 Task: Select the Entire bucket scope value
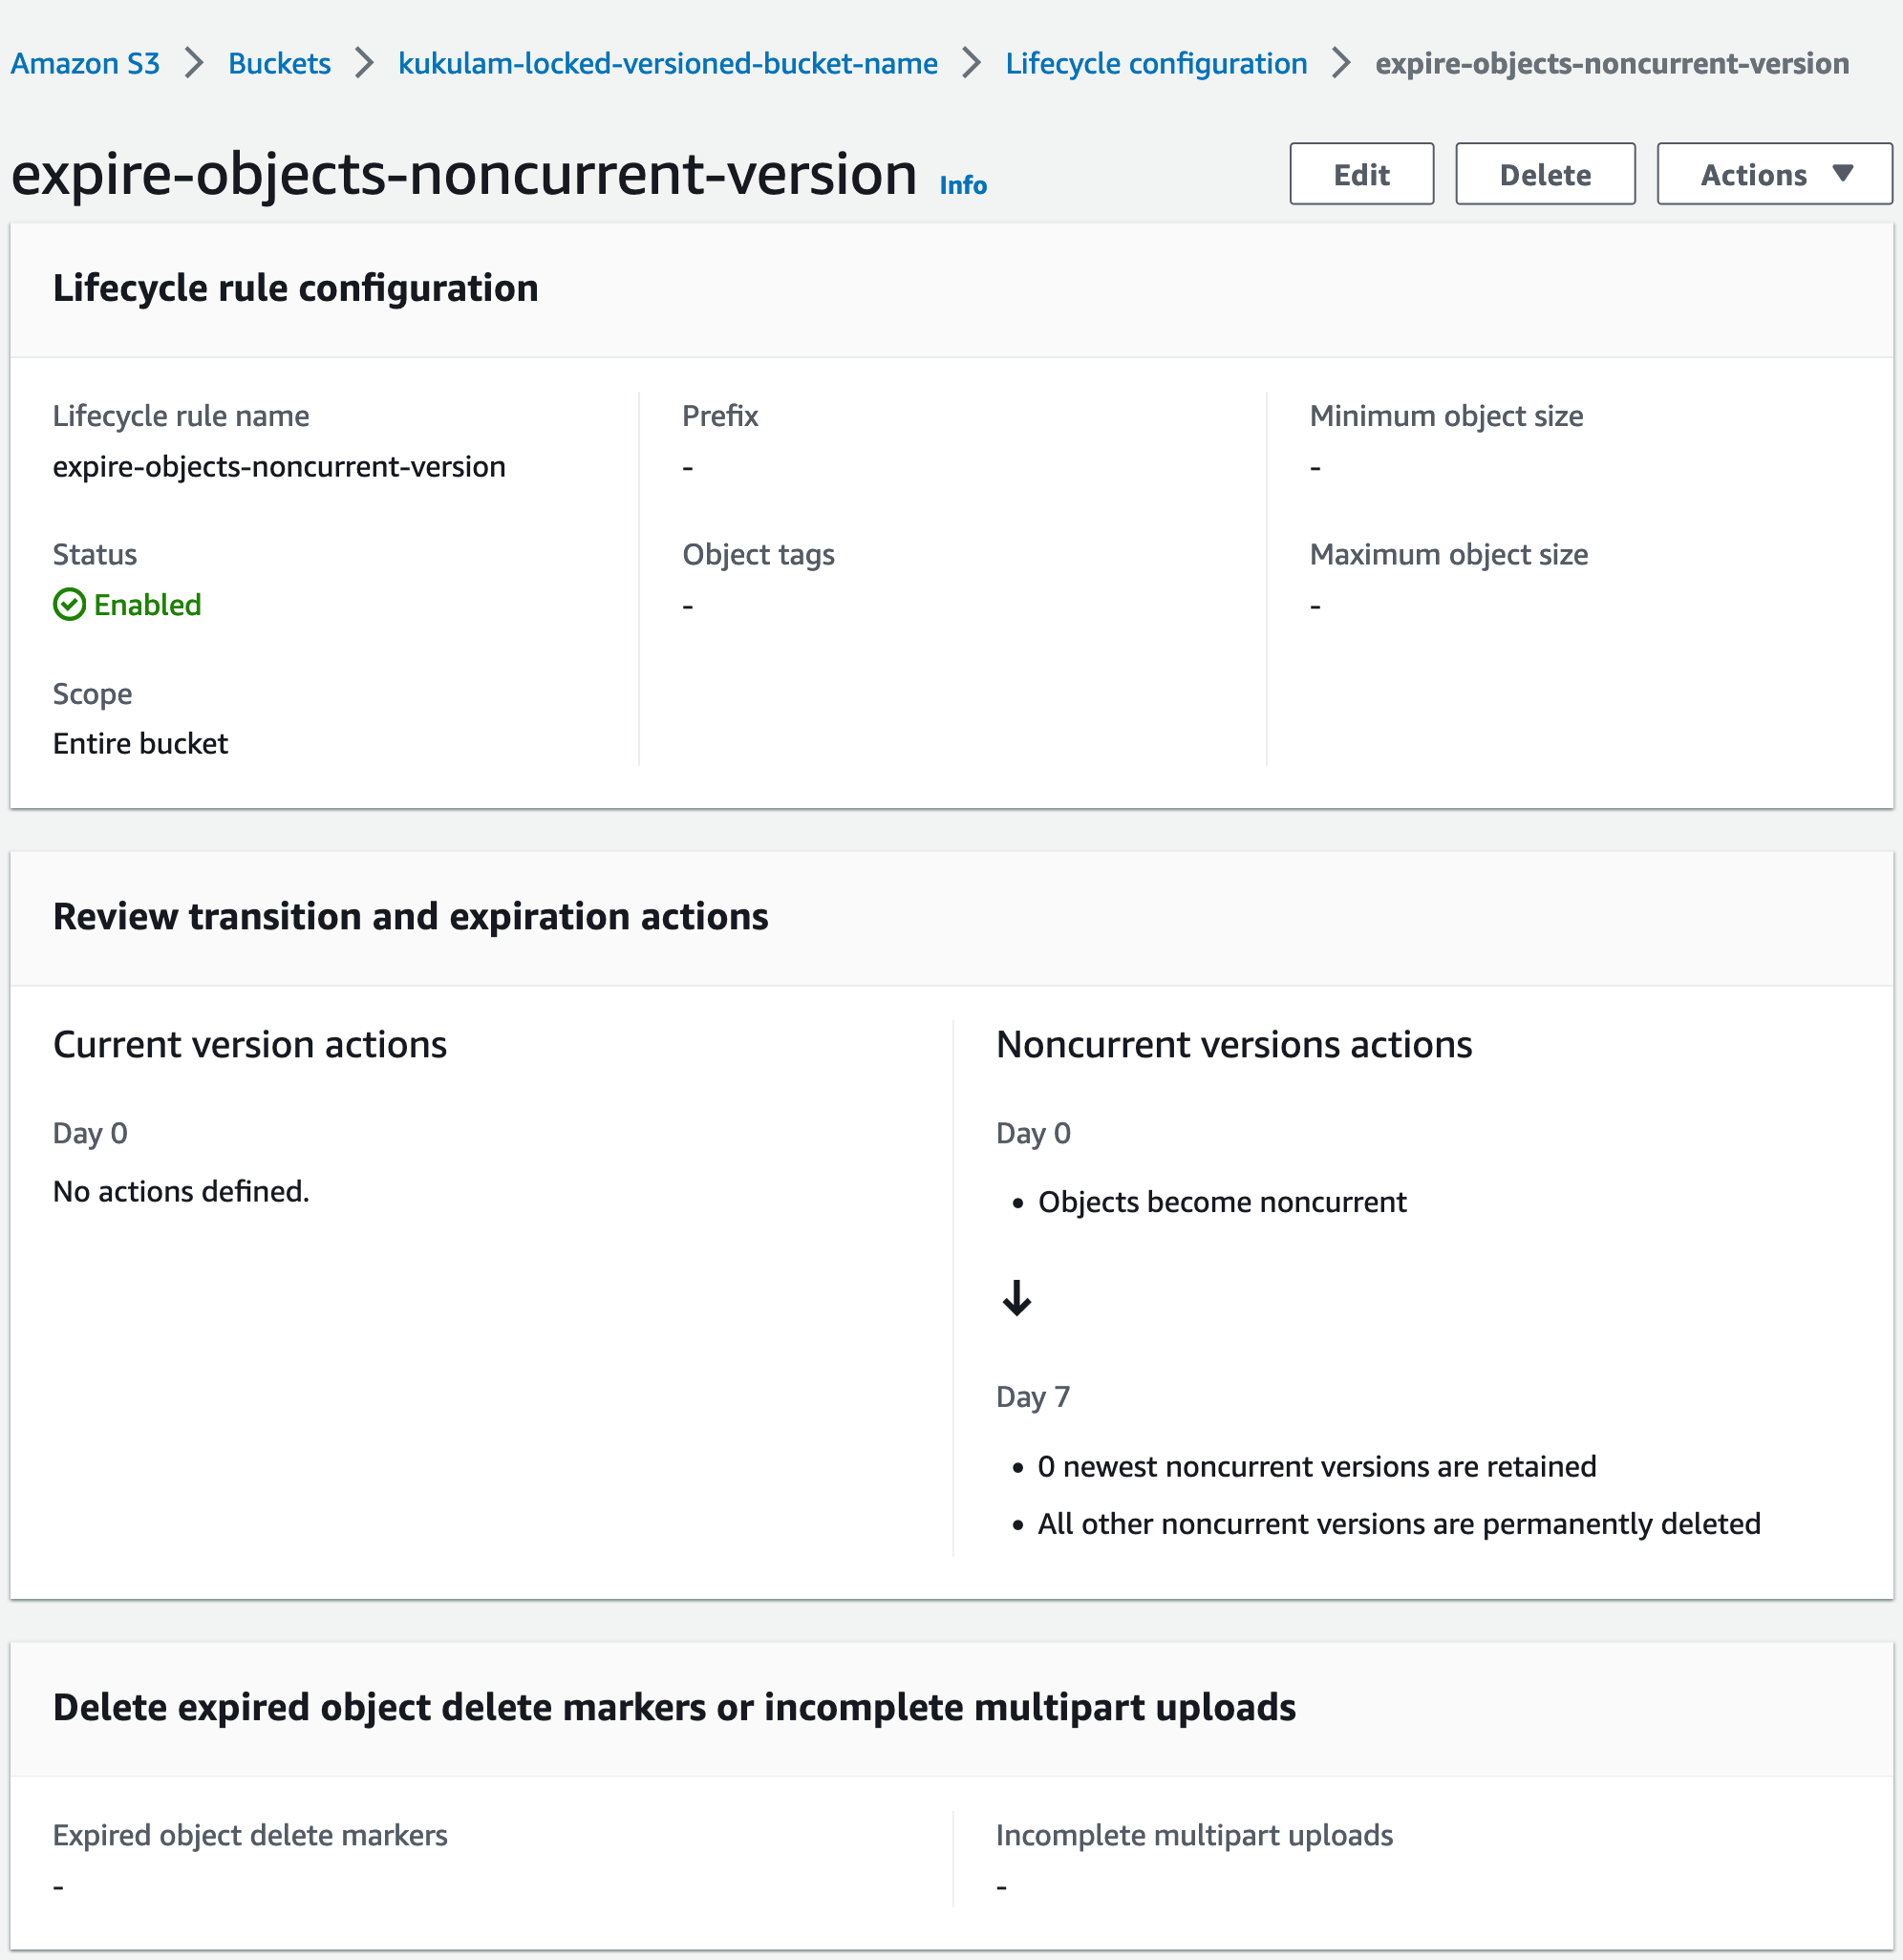pos(140,743)
